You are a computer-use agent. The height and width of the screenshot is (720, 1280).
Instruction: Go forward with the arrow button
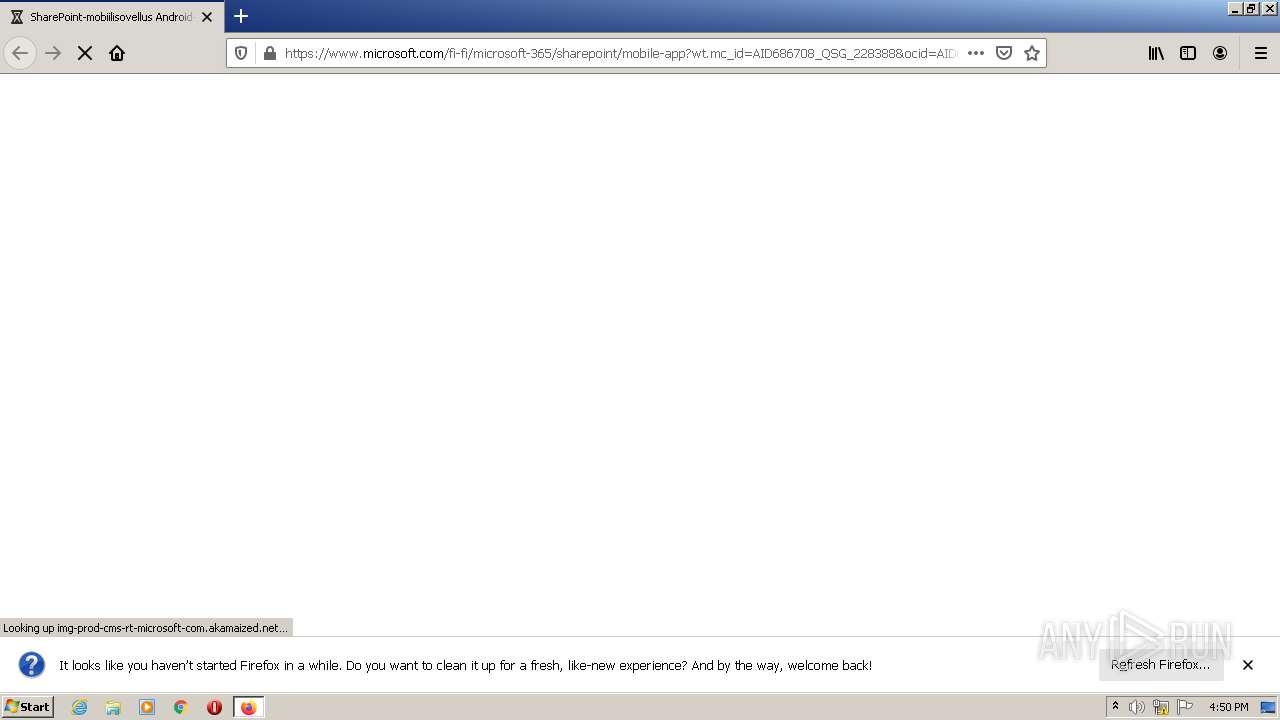tap(53, 53)
